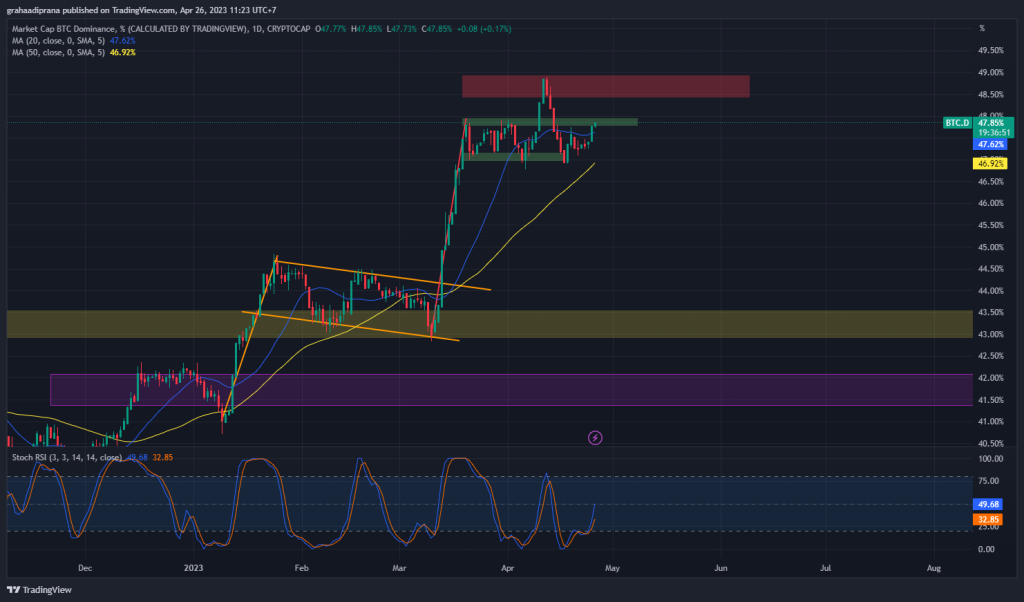Click the 75.00 Stoch RSI scale label
The height and width of the screenshot is (602, 1024).
pyautogui.click(x=989, y=481)
